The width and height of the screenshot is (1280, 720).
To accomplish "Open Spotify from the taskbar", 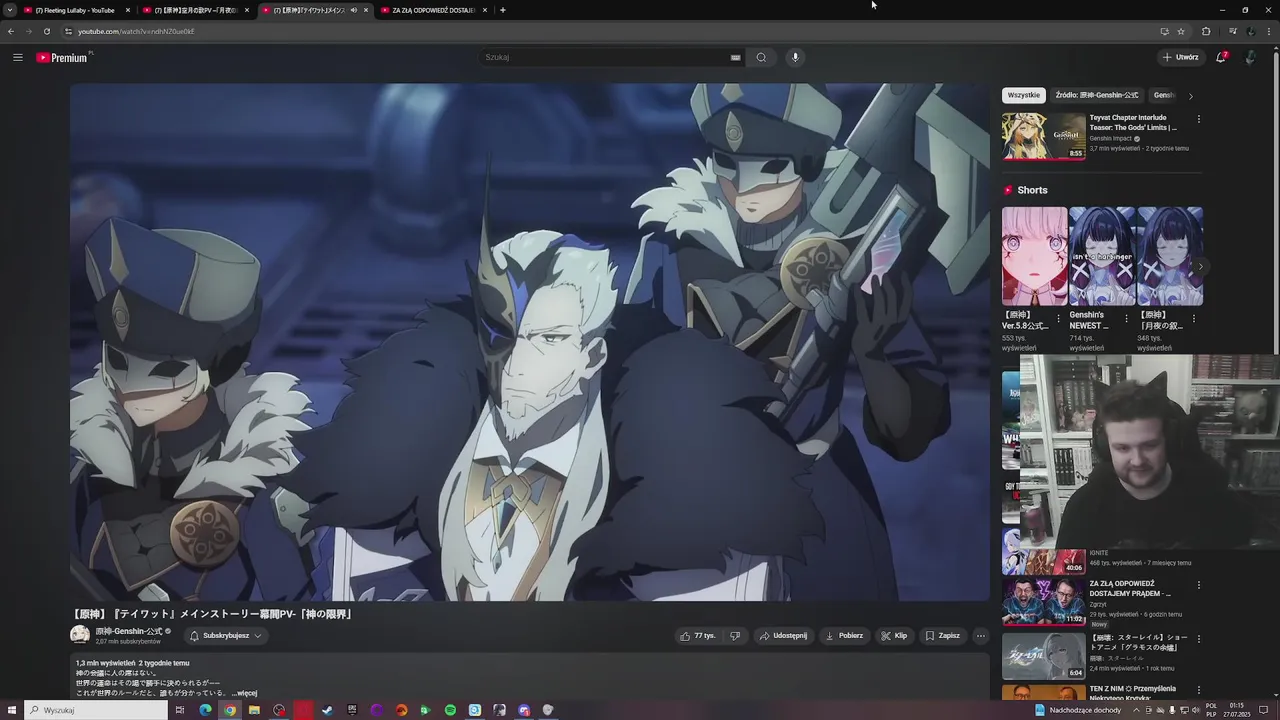I will pyautogui.click(x=450, y=710).
